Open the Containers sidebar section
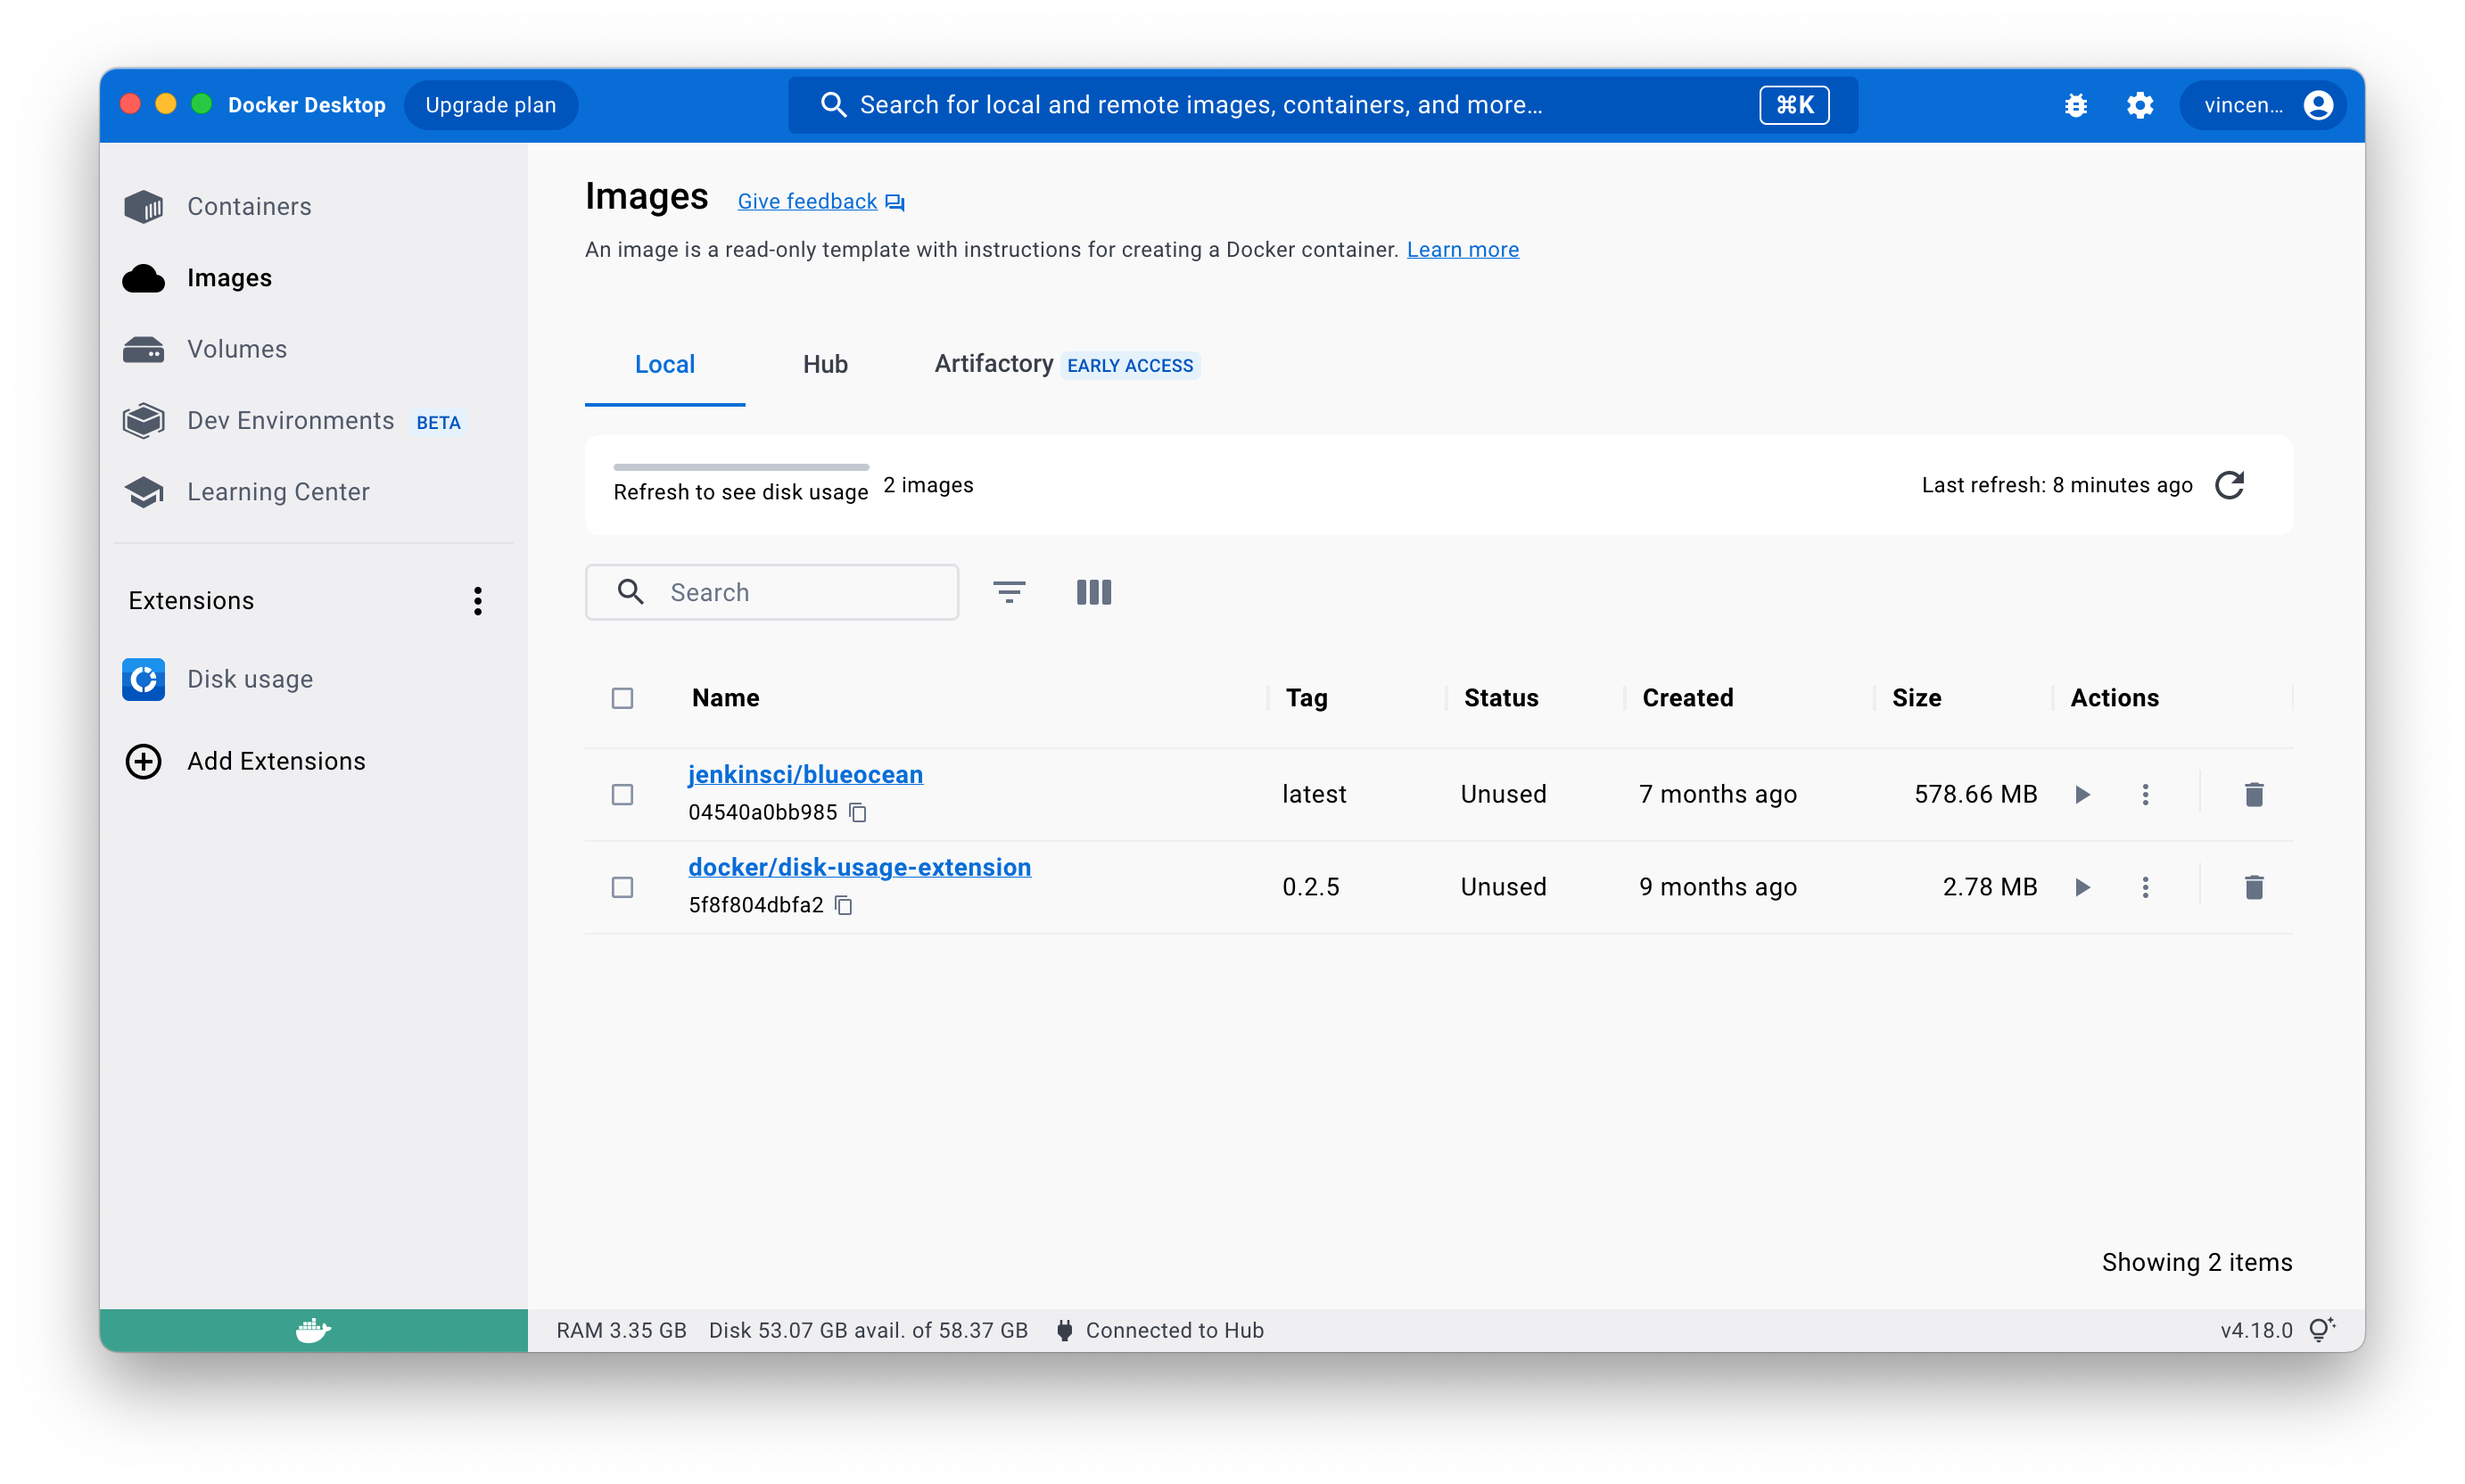 (x=313, y=206)
